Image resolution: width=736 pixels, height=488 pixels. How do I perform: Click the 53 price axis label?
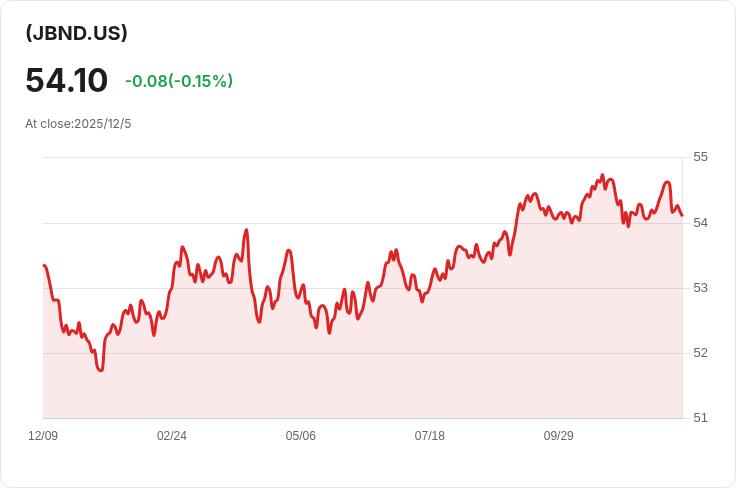(700, 288)
